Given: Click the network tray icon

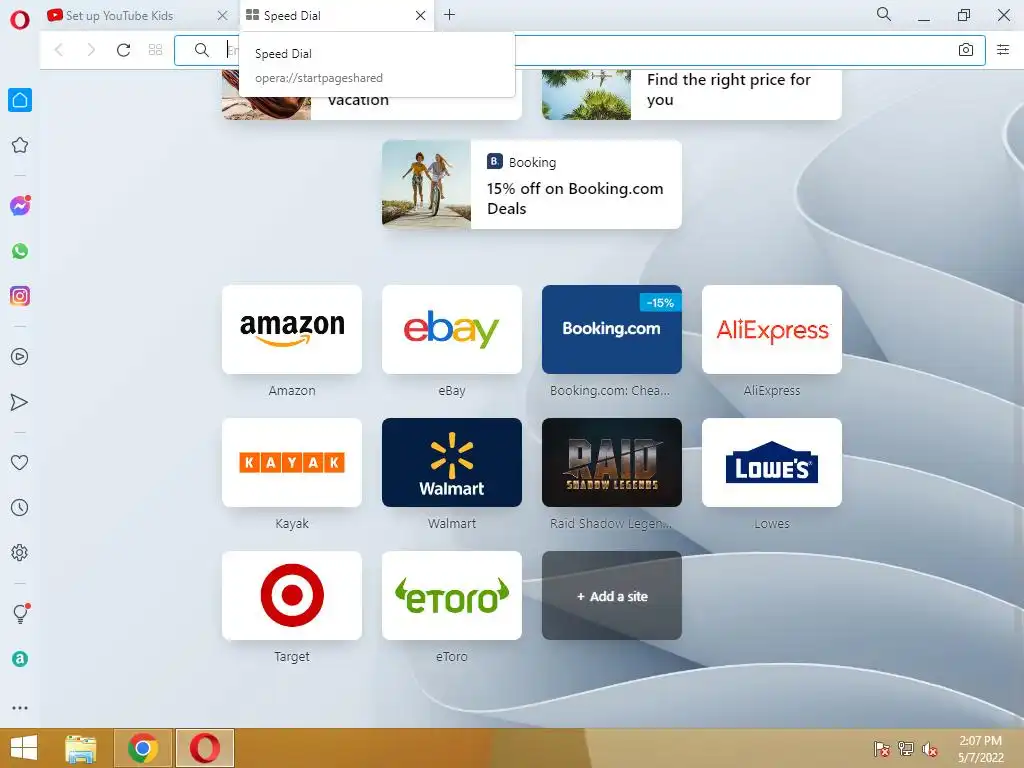Looking at the screenshot, I should [906, 749].
